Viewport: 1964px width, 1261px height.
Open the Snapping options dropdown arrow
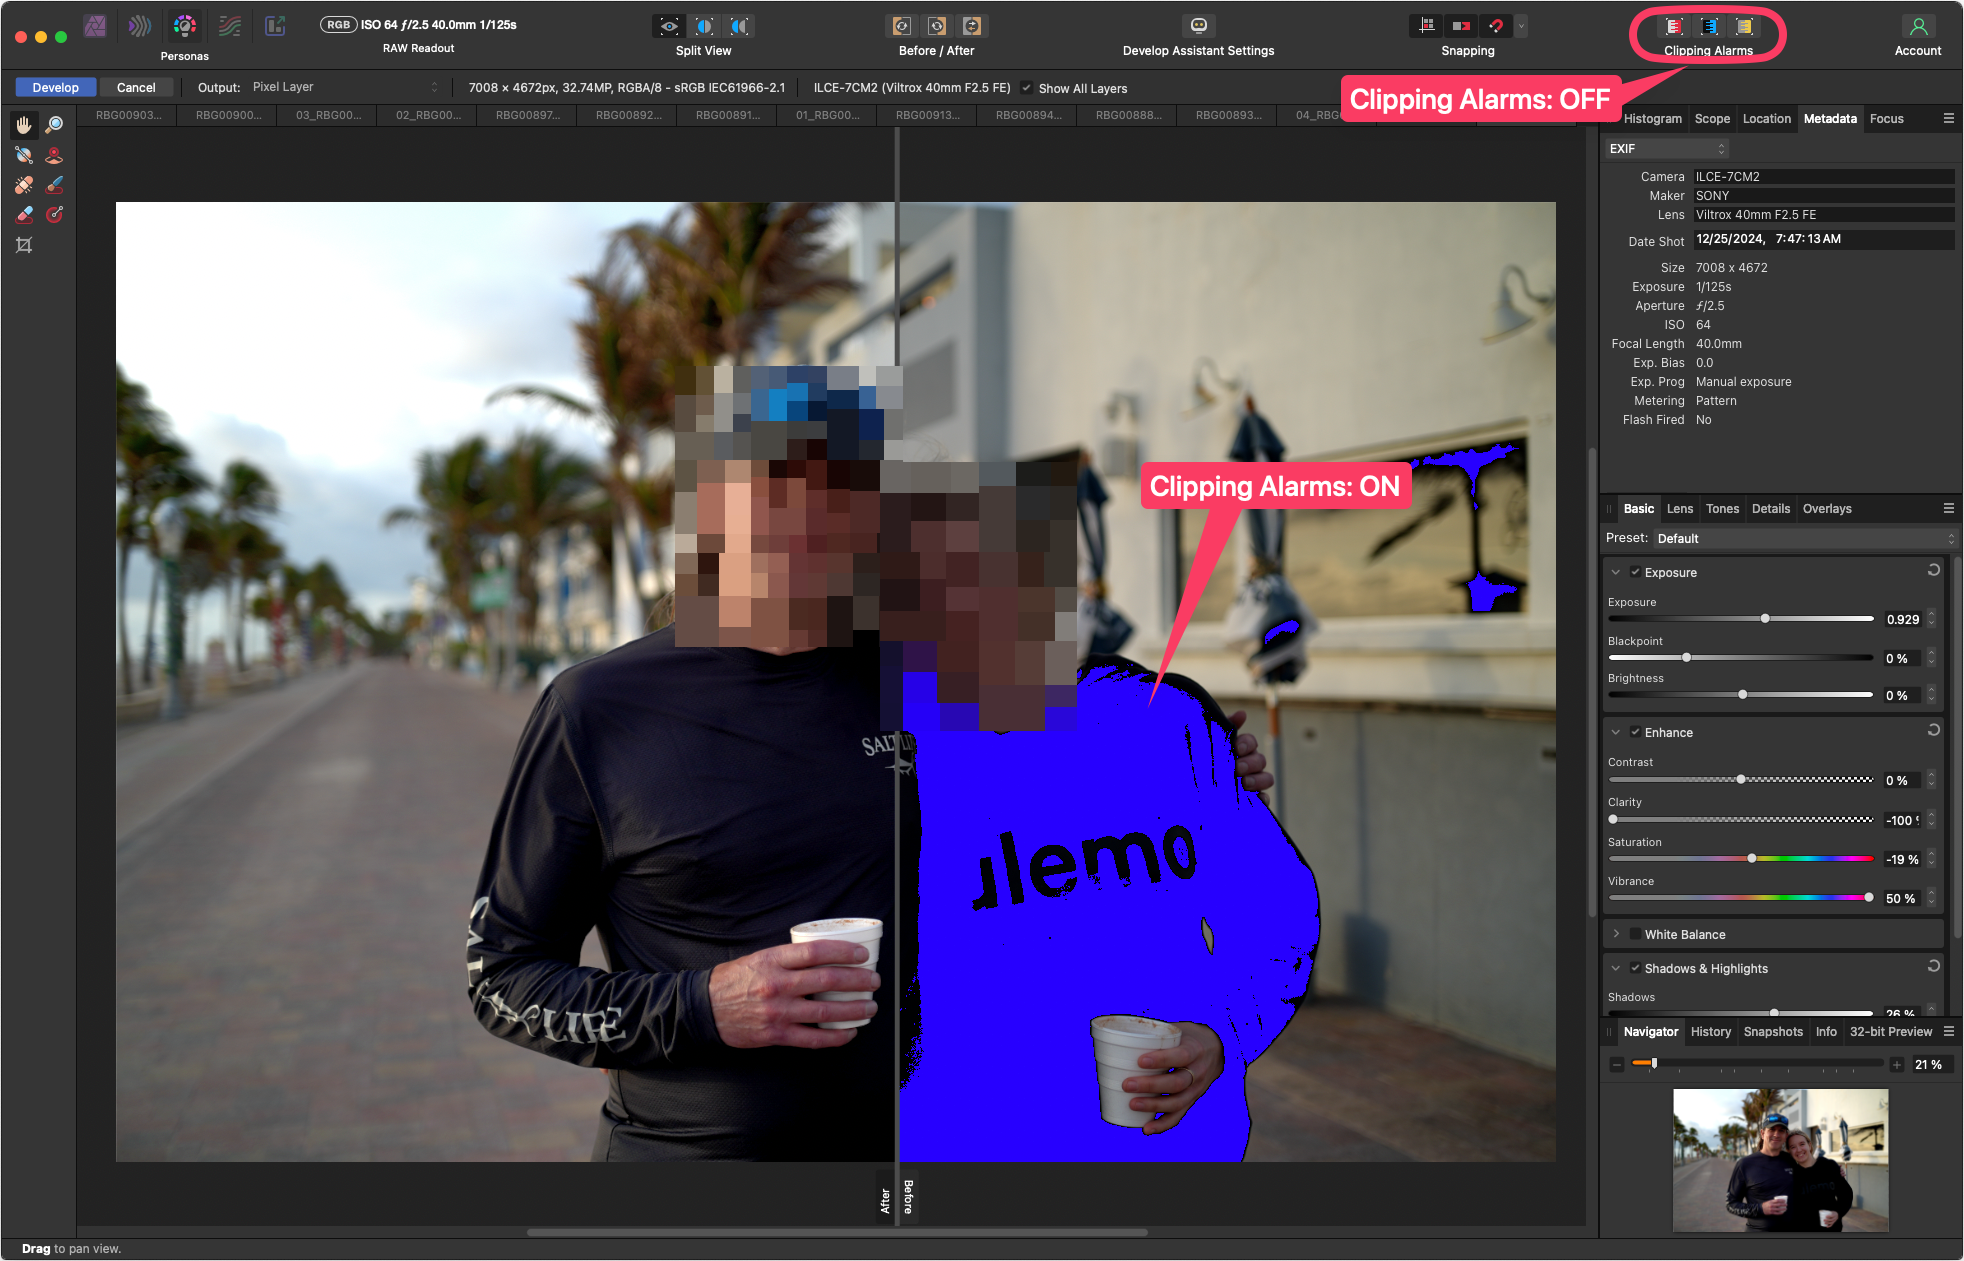(x=1521, y=26)
